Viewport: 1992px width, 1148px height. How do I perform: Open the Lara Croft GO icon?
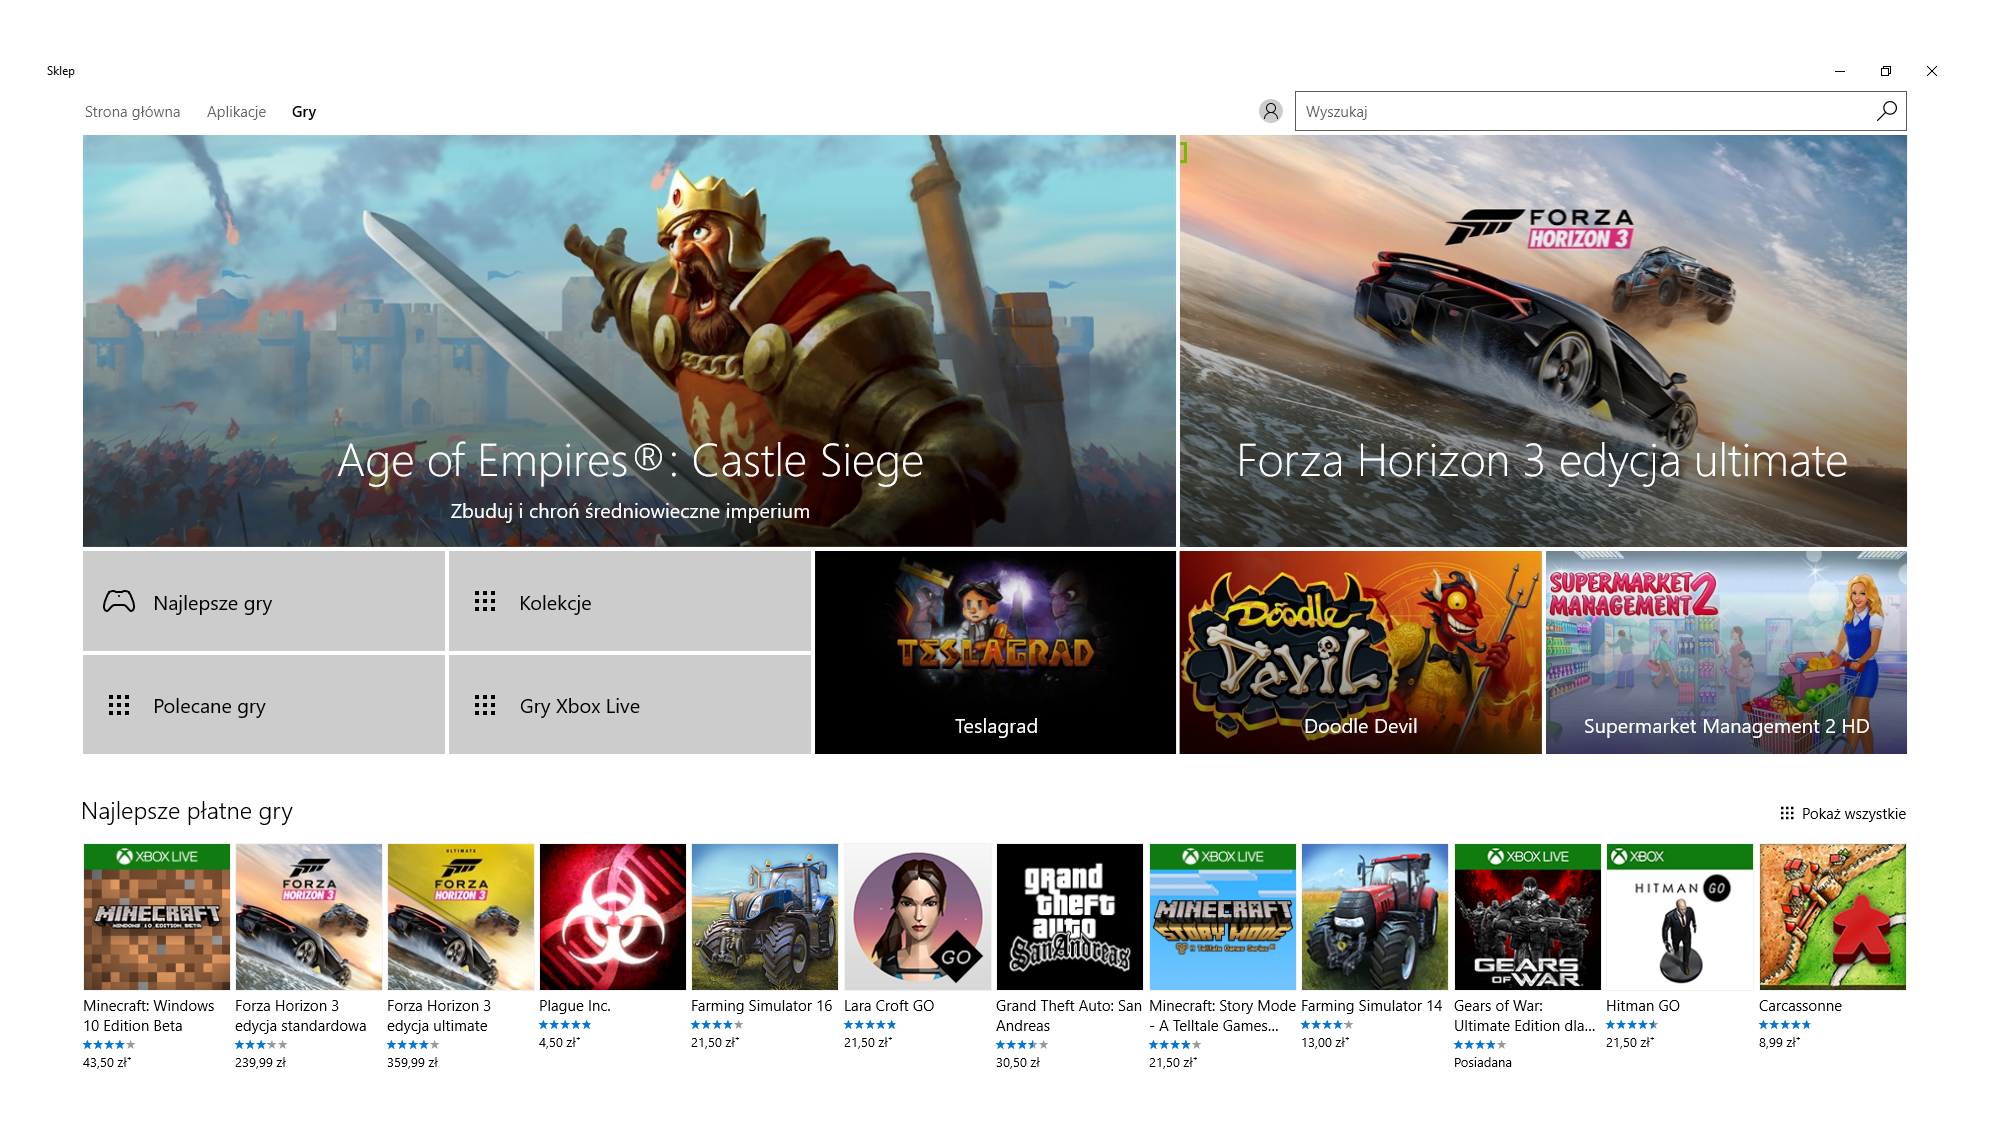click(918, 917)
